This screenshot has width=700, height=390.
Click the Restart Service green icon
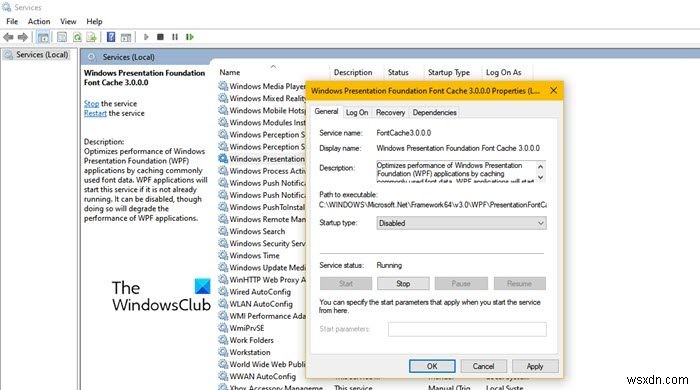[x=190, y=37]
